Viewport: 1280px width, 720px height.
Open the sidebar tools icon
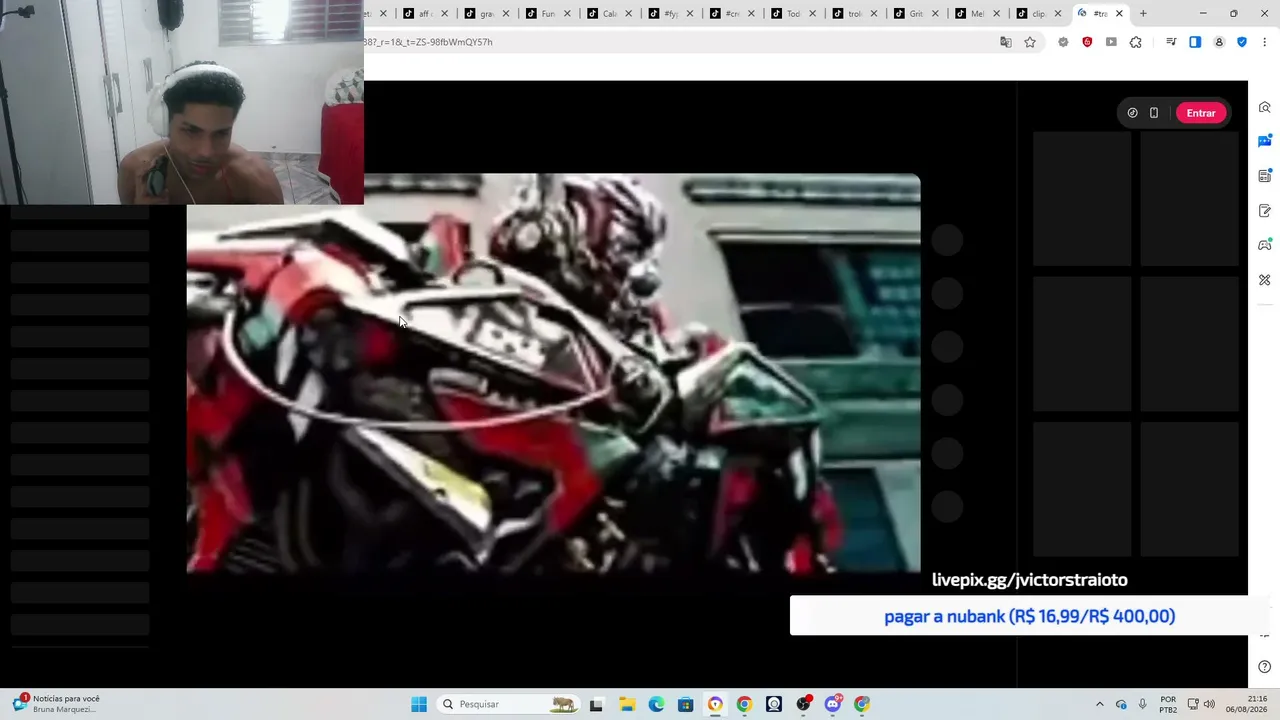coord(1265,280)
